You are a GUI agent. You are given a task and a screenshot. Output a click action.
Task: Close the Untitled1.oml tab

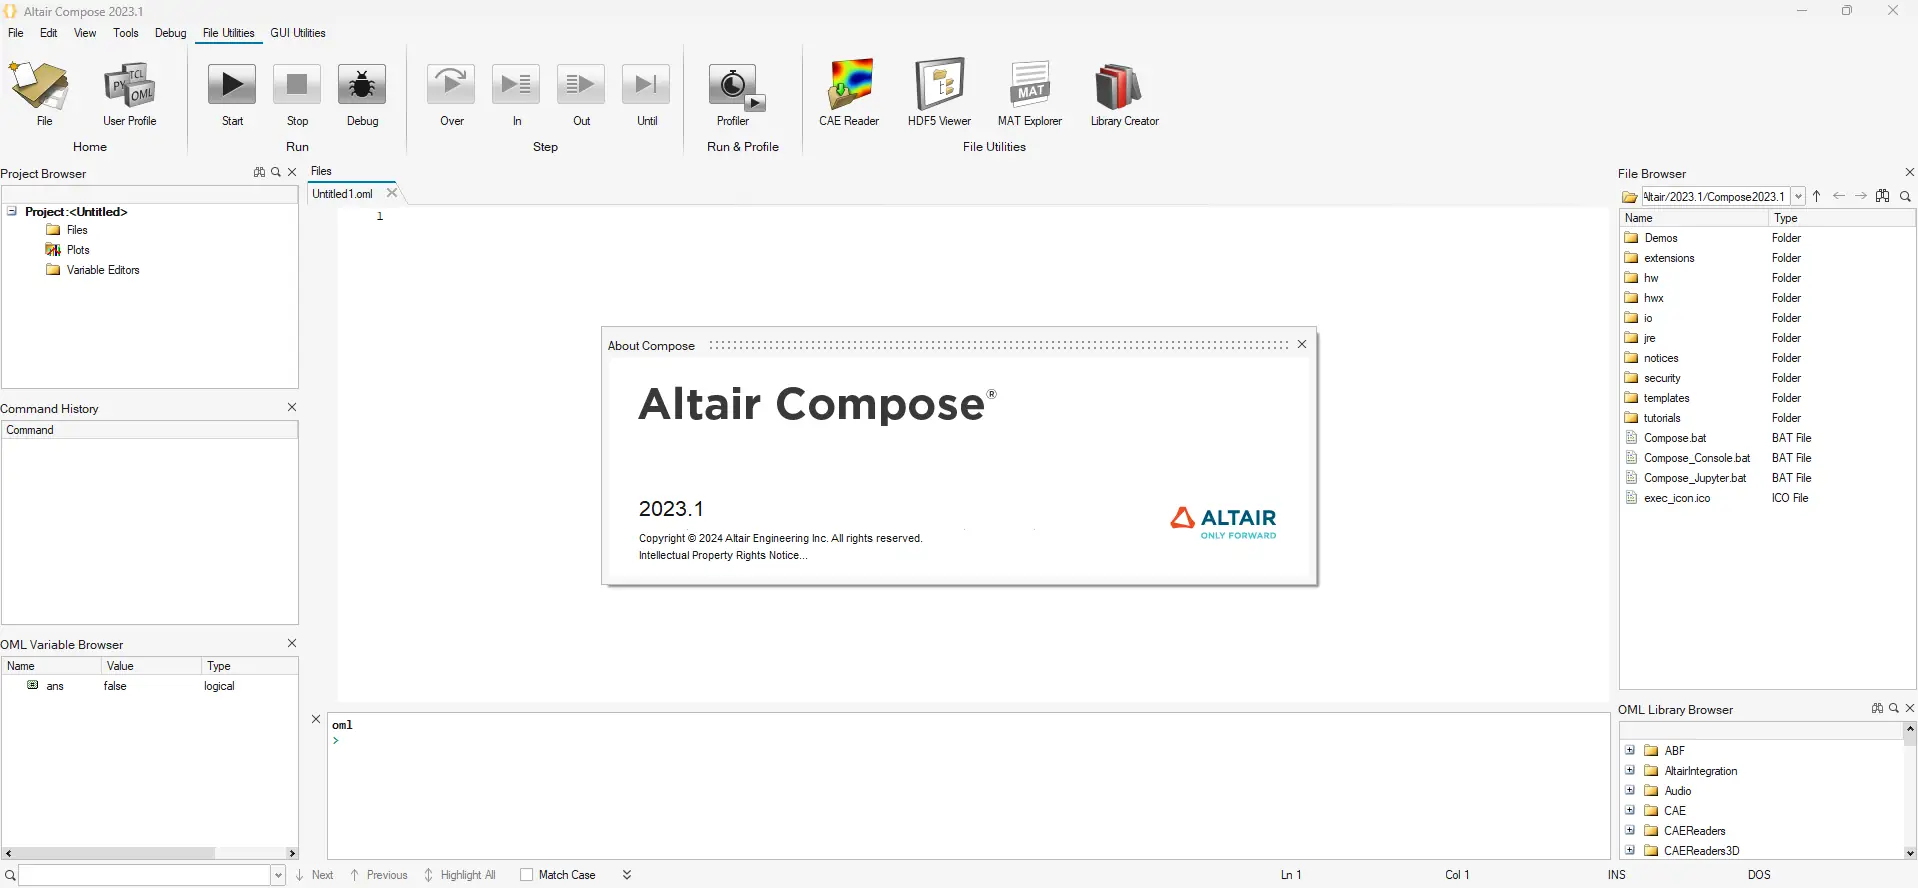pos(392,193)
